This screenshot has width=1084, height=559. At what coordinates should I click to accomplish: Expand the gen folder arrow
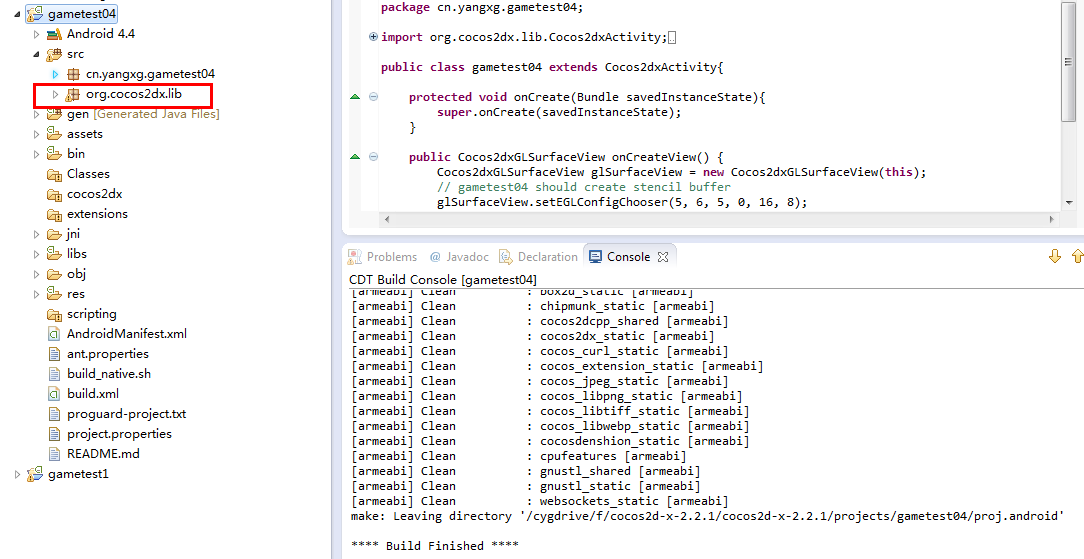(x=37, y=114)
